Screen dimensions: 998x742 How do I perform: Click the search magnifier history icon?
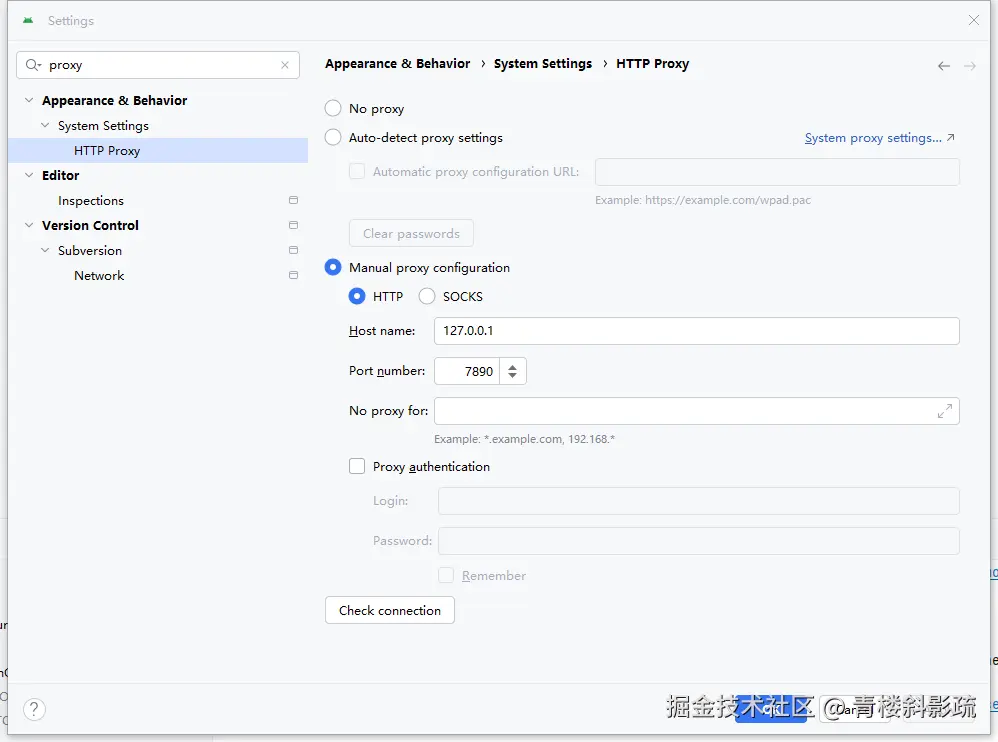click(x=33, y=65)
